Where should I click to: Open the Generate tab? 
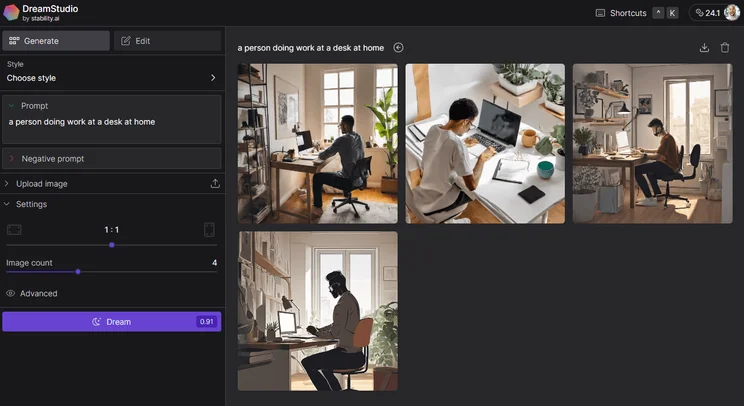point(56,41)
